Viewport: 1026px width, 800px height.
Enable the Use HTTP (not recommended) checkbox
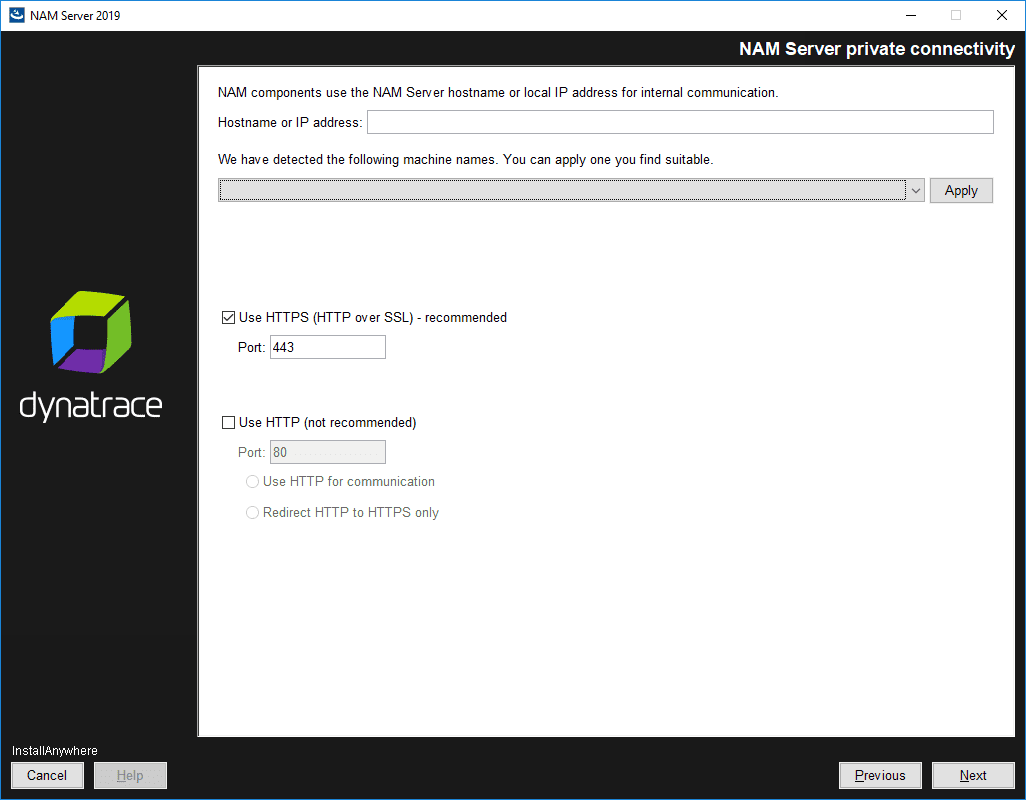tap(228, 423)
